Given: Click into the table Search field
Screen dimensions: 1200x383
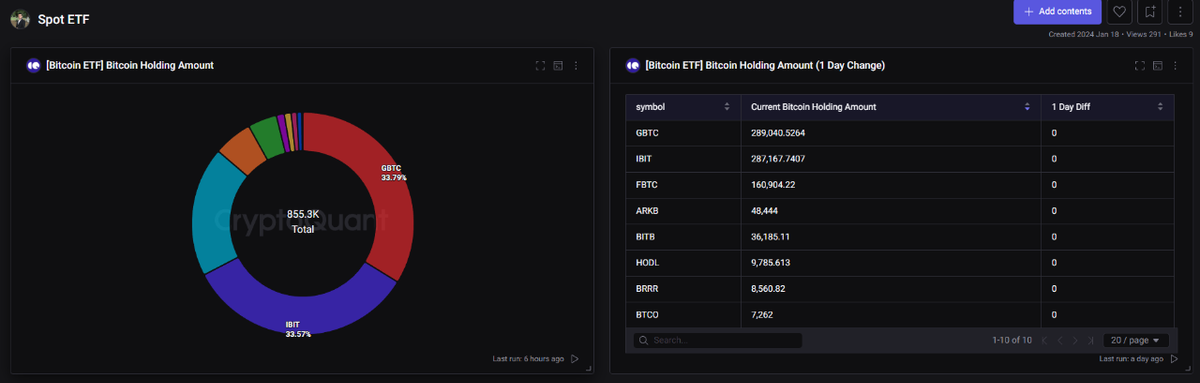Looking at the screenshot, I should pos(717,340).
